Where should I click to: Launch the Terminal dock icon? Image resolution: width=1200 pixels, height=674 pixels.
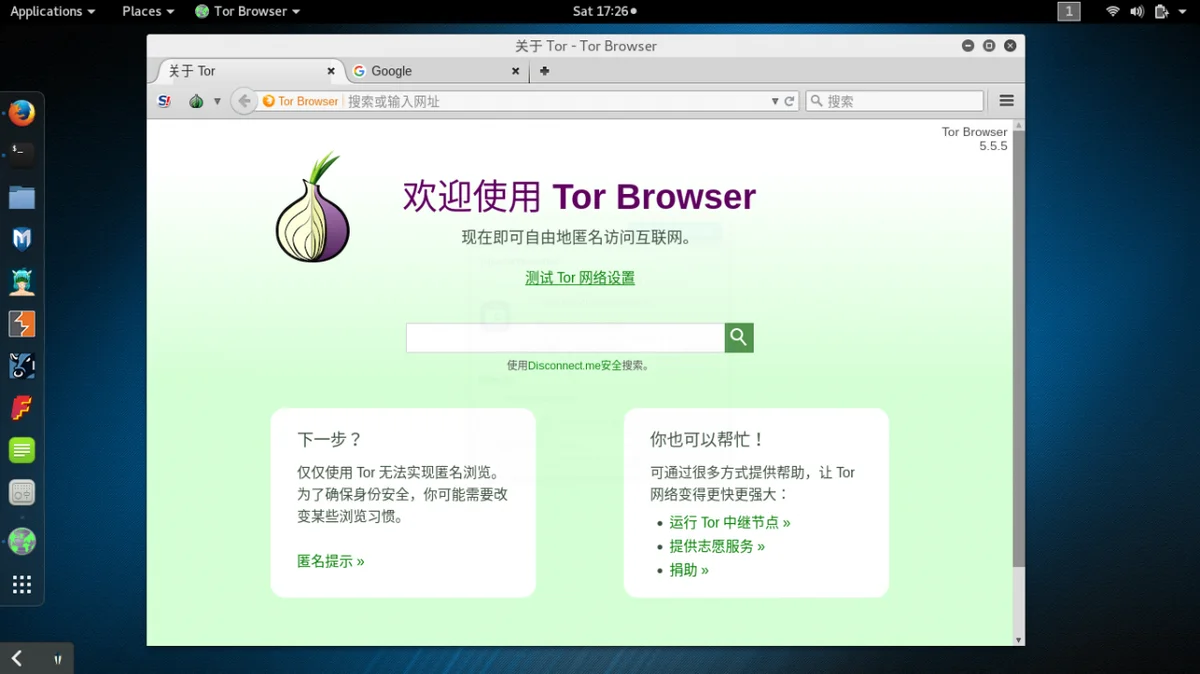(x=22, y=153)
